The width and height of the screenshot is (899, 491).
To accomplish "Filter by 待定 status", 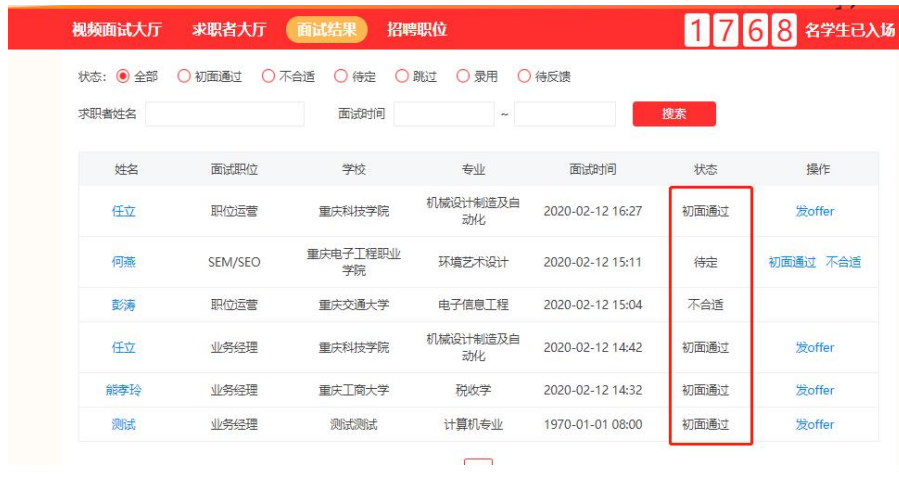I will pyautogui.click(x=341, y=77).
